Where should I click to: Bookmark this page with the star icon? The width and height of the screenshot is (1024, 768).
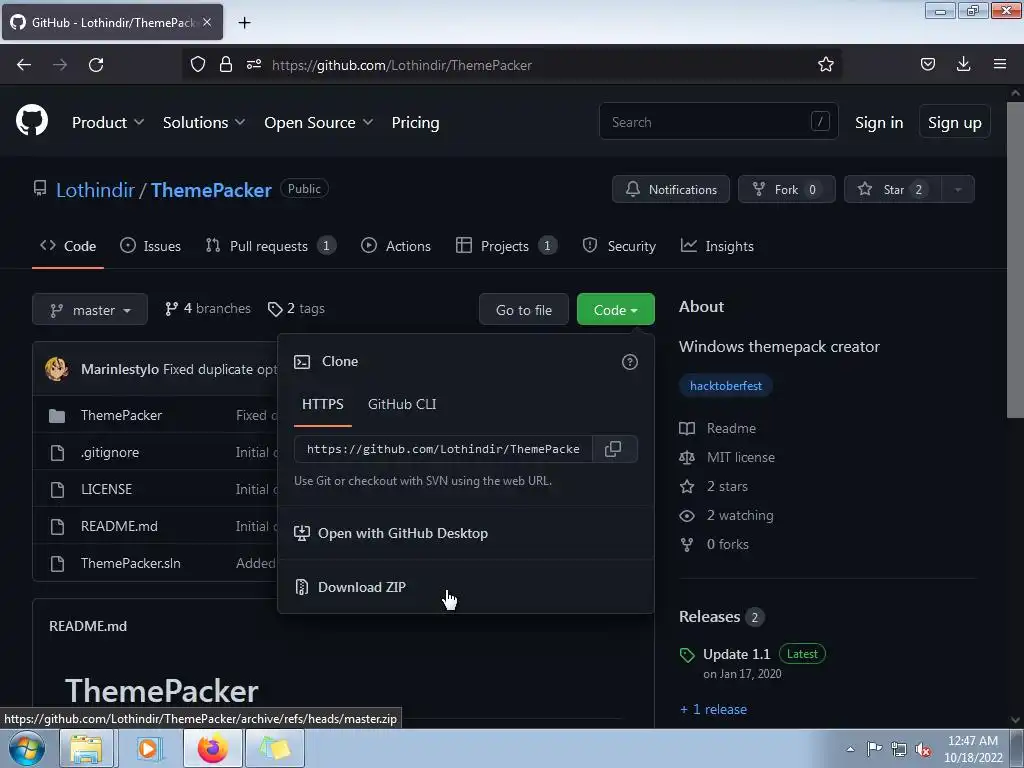(825, 64)
